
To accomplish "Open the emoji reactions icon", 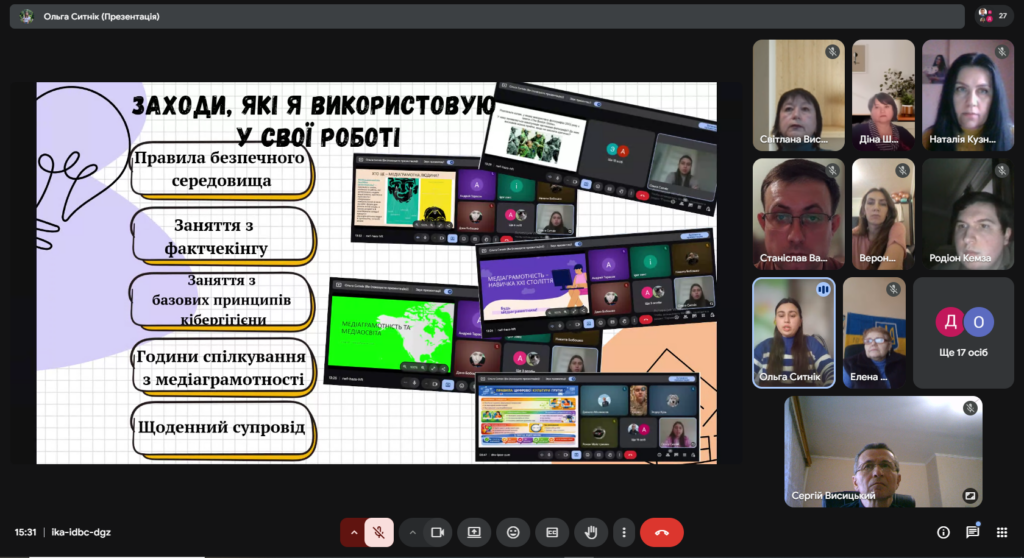I will (x=513, y=533).
